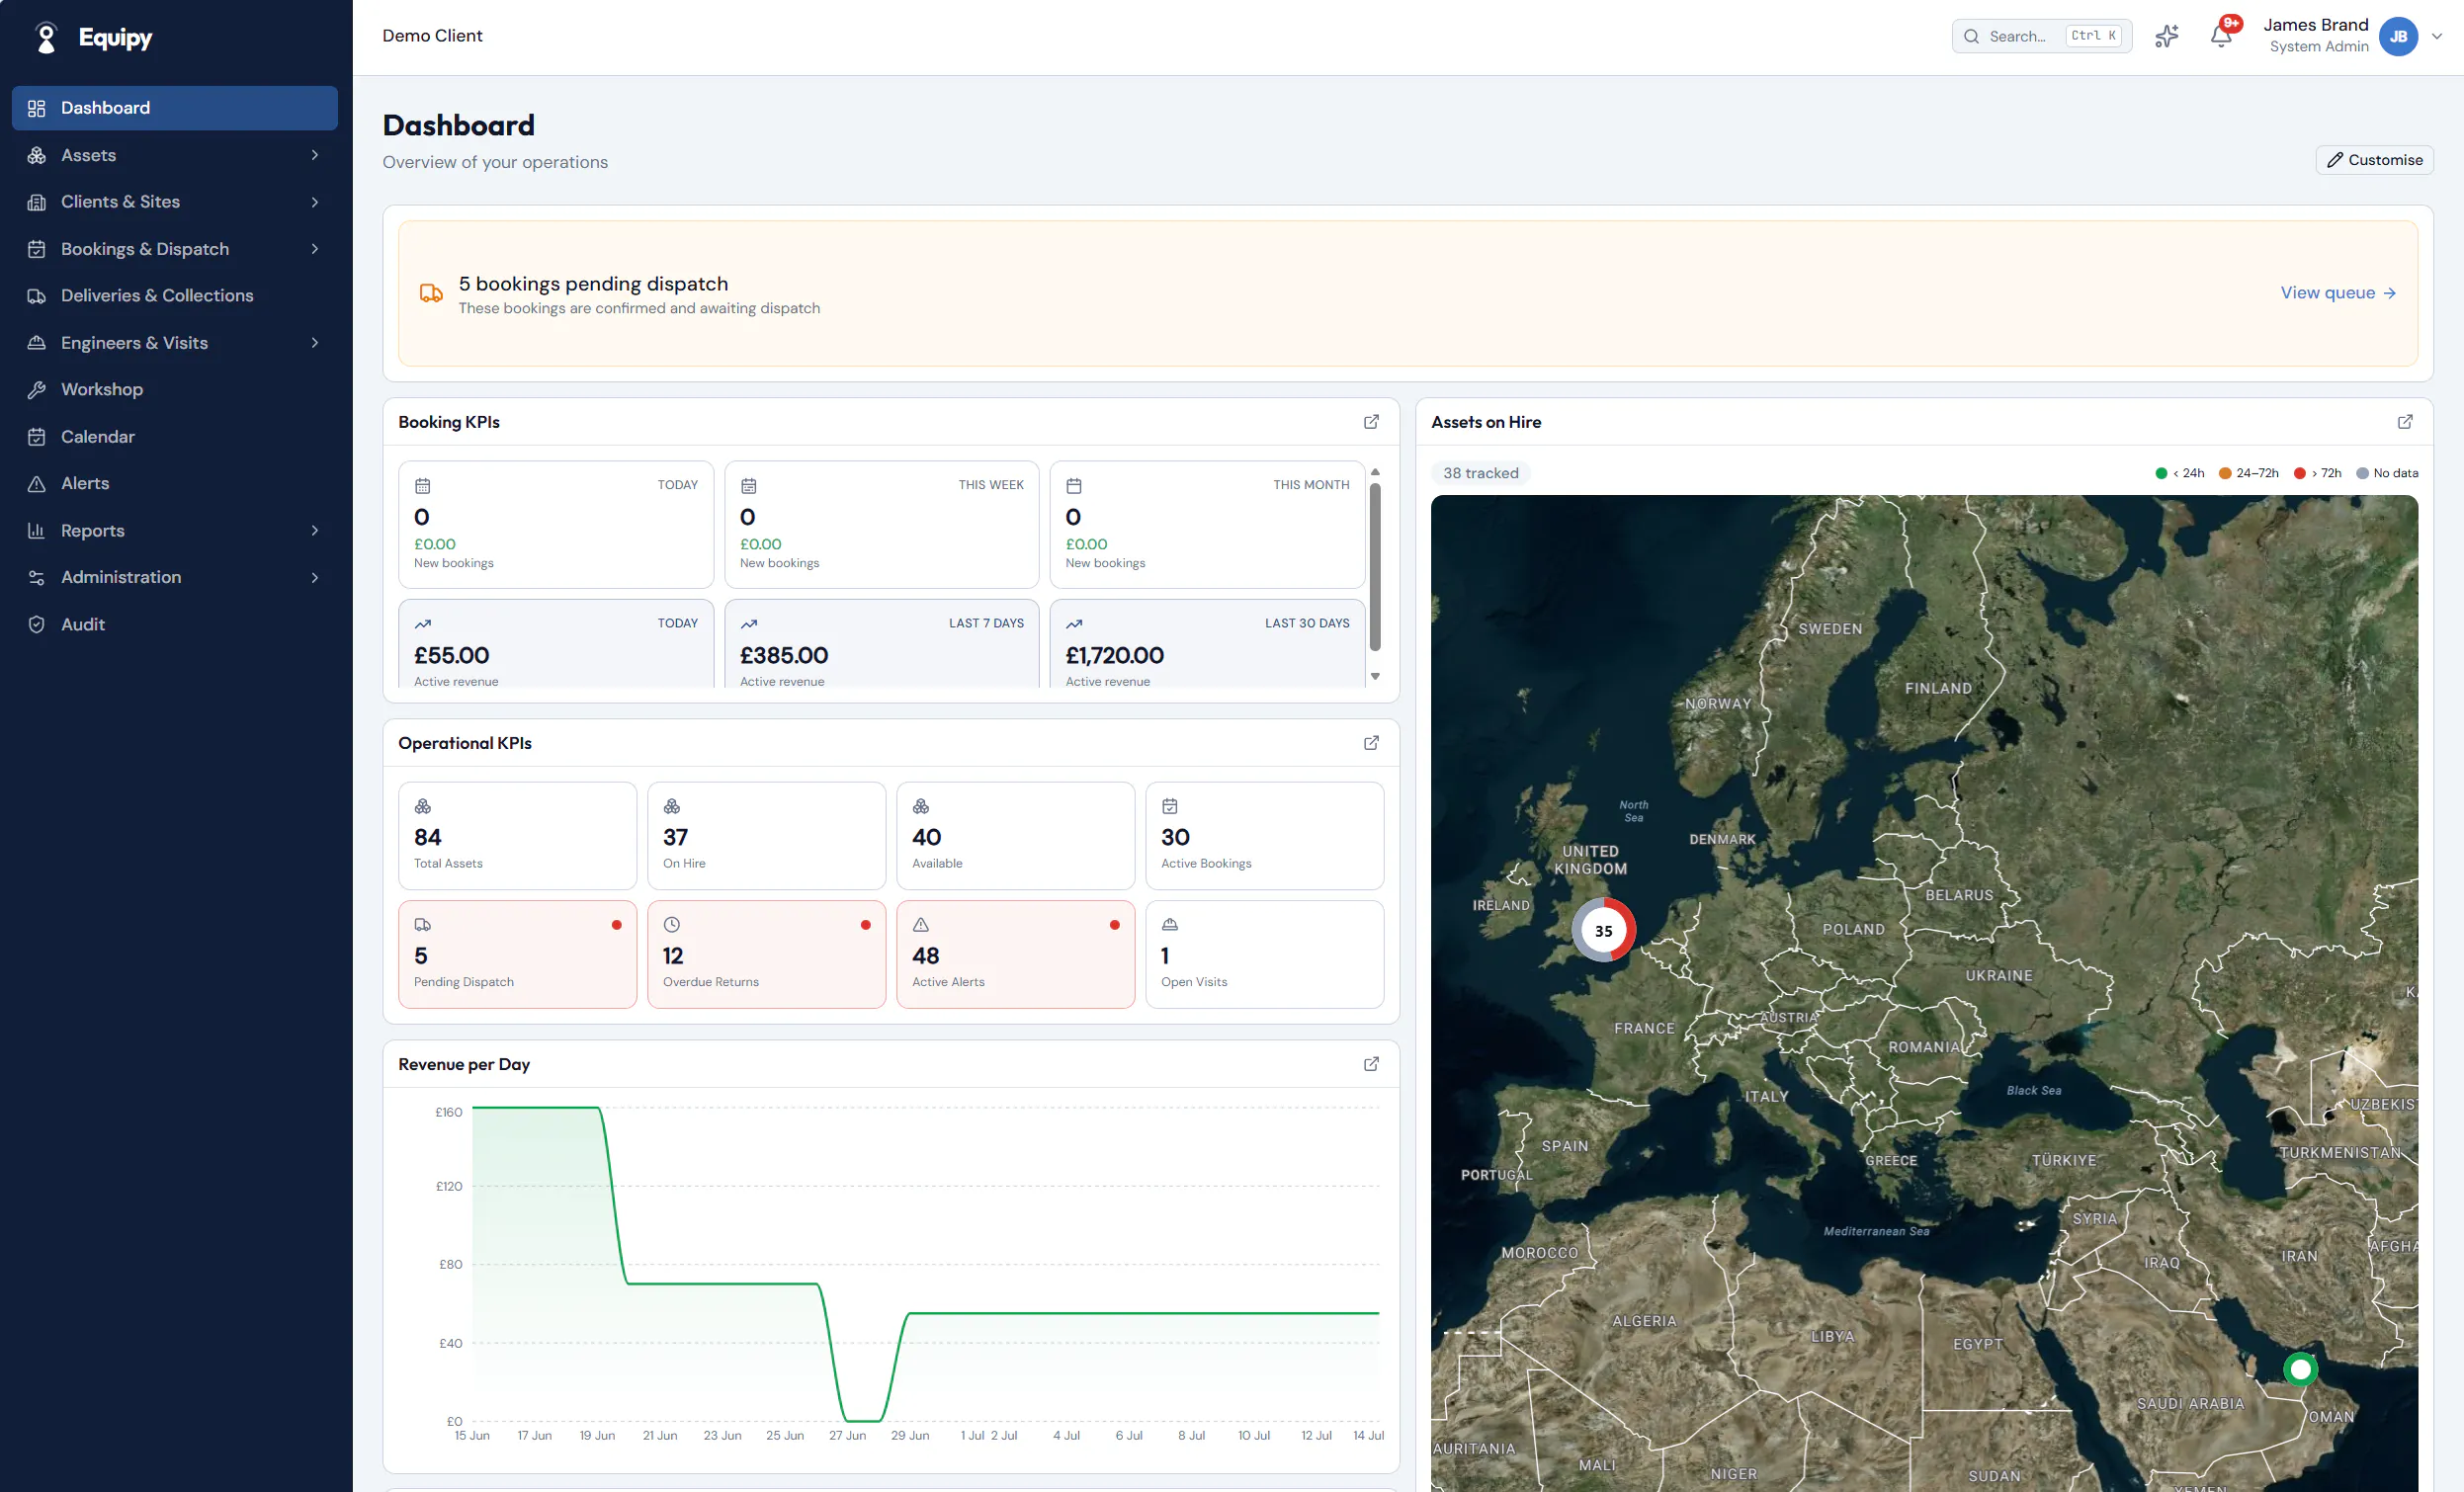This screenshot has height=1492, width=2464.
Task: Open the Open Visits KPI card
Action: [1264, 954]
